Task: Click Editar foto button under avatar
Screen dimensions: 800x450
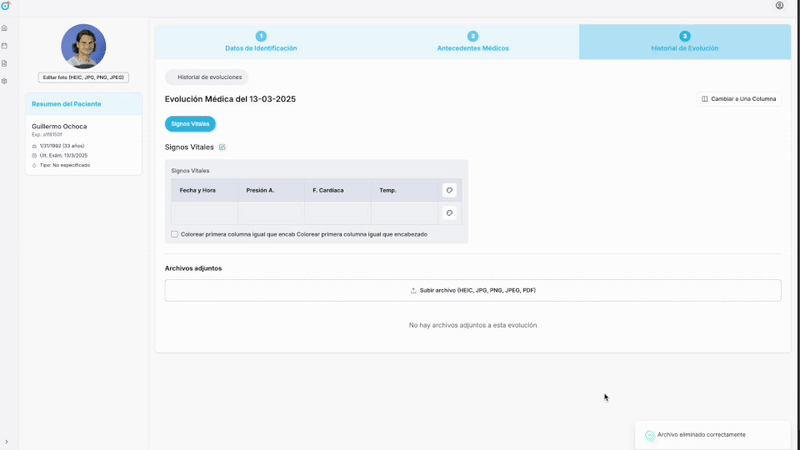Action: (84, 77)
